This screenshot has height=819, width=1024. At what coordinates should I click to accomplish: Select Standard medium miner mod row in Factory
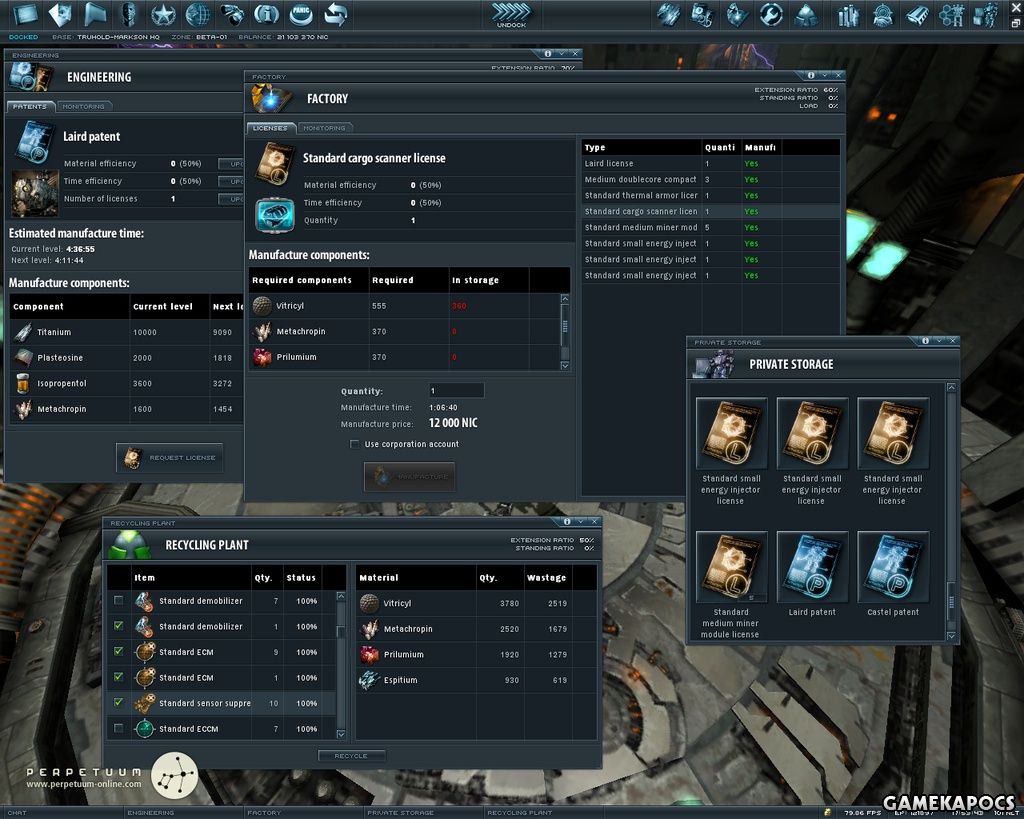pyautogui.click(x=711, y=227)
